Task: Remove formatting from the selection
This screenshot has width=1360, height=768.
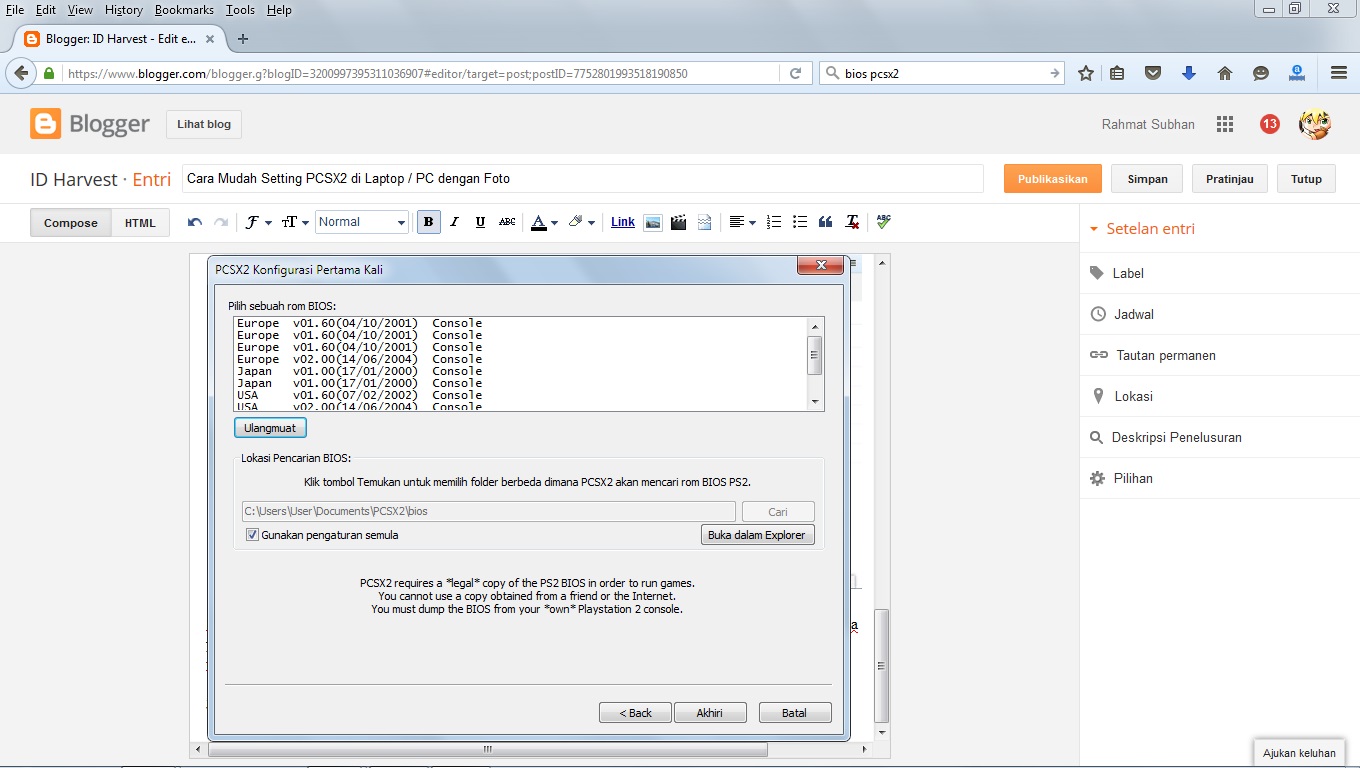Action: [x=852, y=222]
